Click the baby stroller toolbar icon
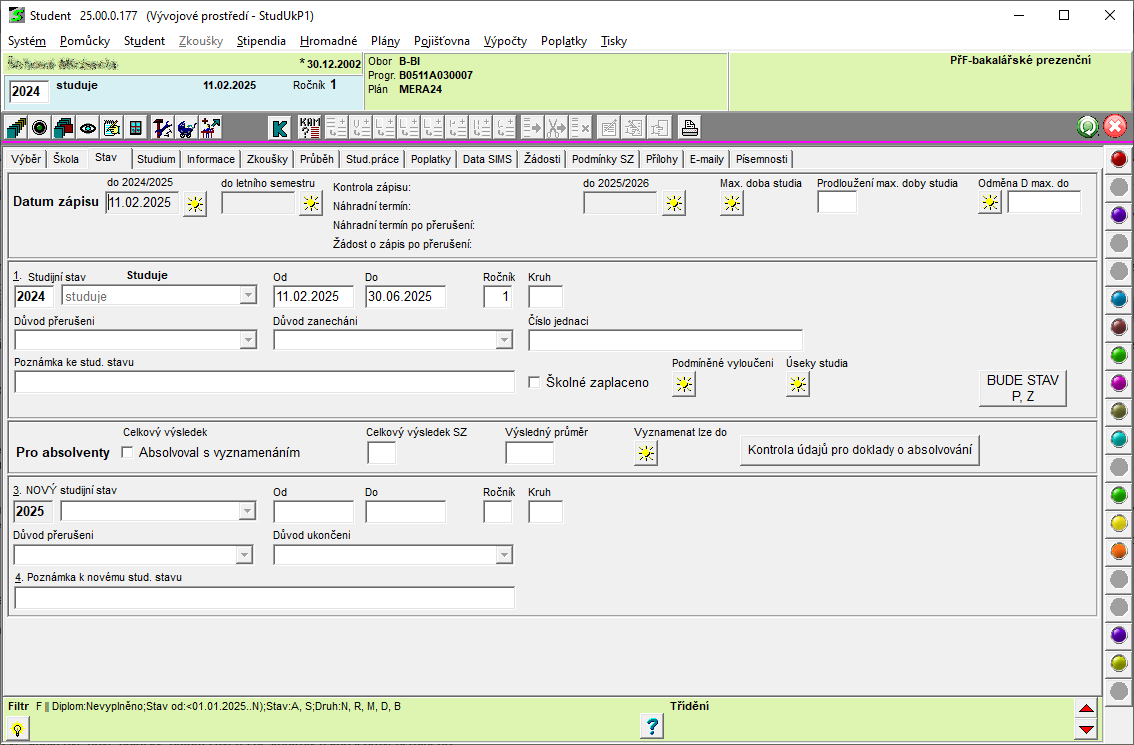Screen dimensions: 1134x745 (186, 127)
